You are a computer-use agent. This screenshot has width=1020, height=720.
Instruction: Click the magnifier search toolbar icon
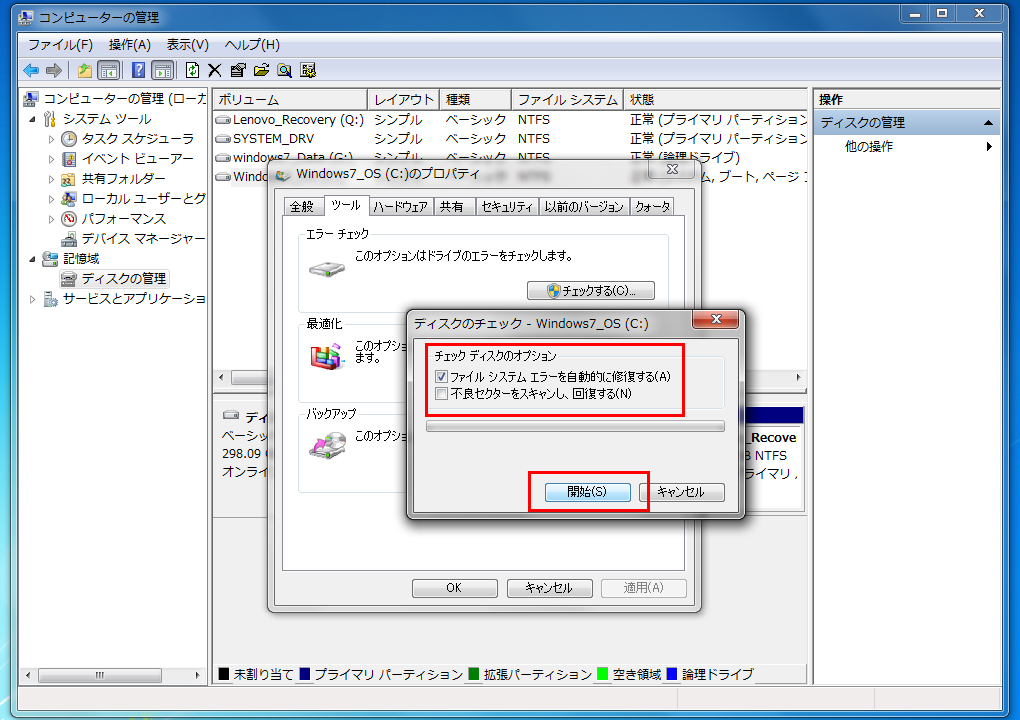click(x=284, y=70)
